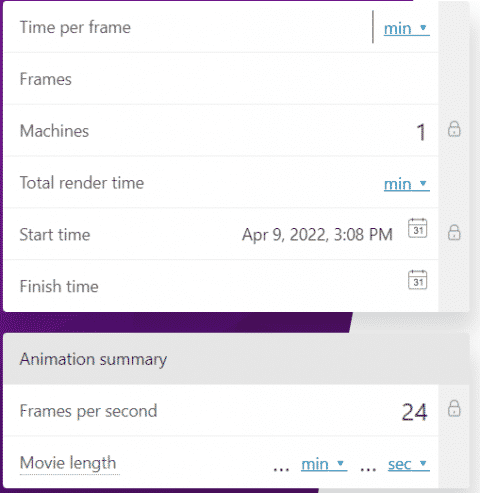
Task: Click the Total render time value field
Action: tap(265, 183)
